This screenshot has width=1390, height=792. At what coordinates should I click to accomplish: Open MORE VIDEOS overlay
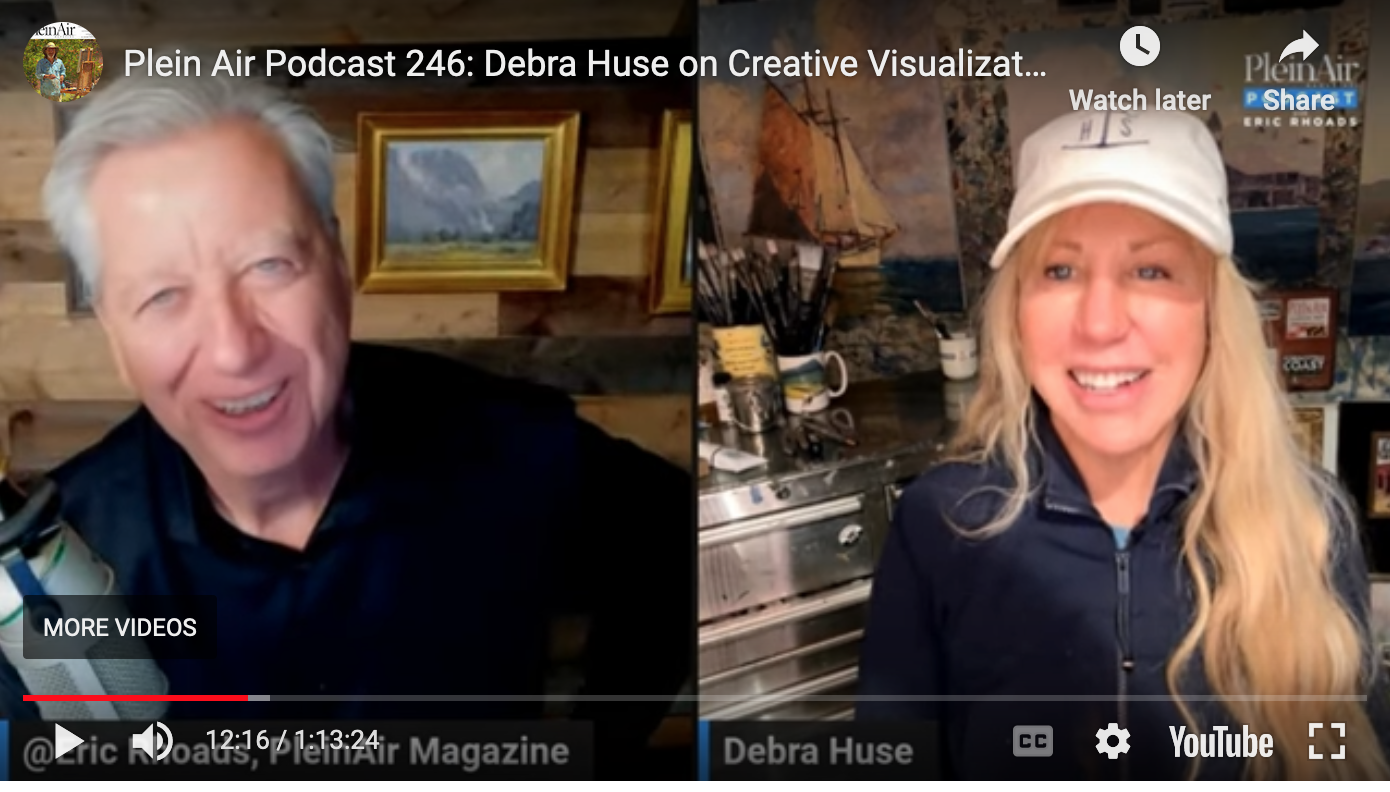pos(119,627)
